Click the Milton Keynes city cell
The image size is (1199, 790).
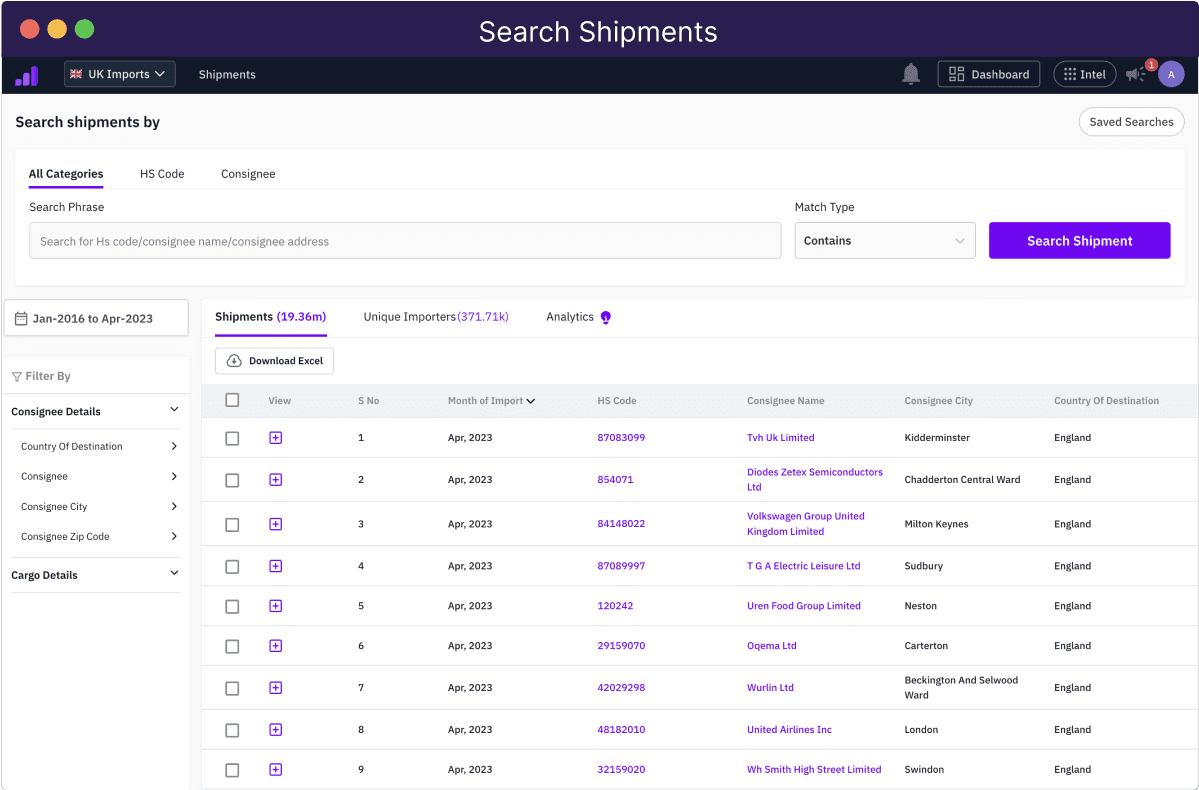936,524
